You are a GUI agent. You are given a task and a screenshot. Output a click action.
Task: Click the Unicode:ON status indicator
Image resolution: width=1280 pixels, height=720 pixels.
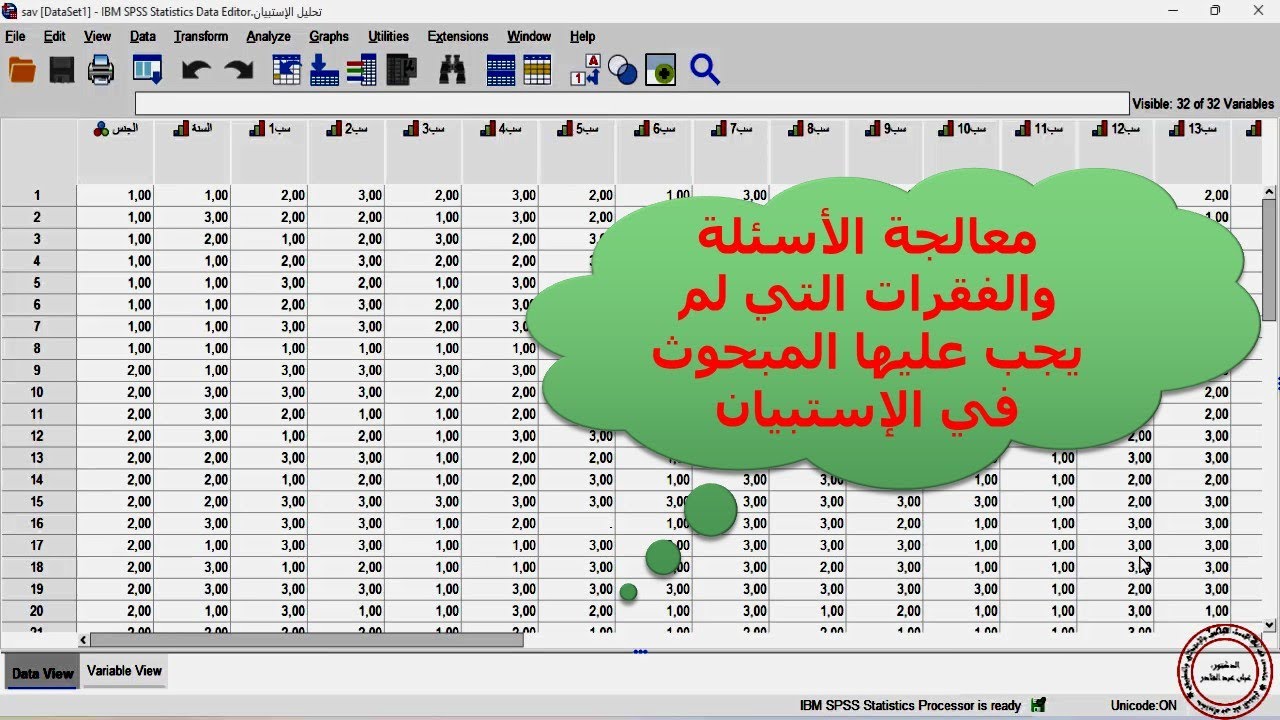tap(1143, 705)
